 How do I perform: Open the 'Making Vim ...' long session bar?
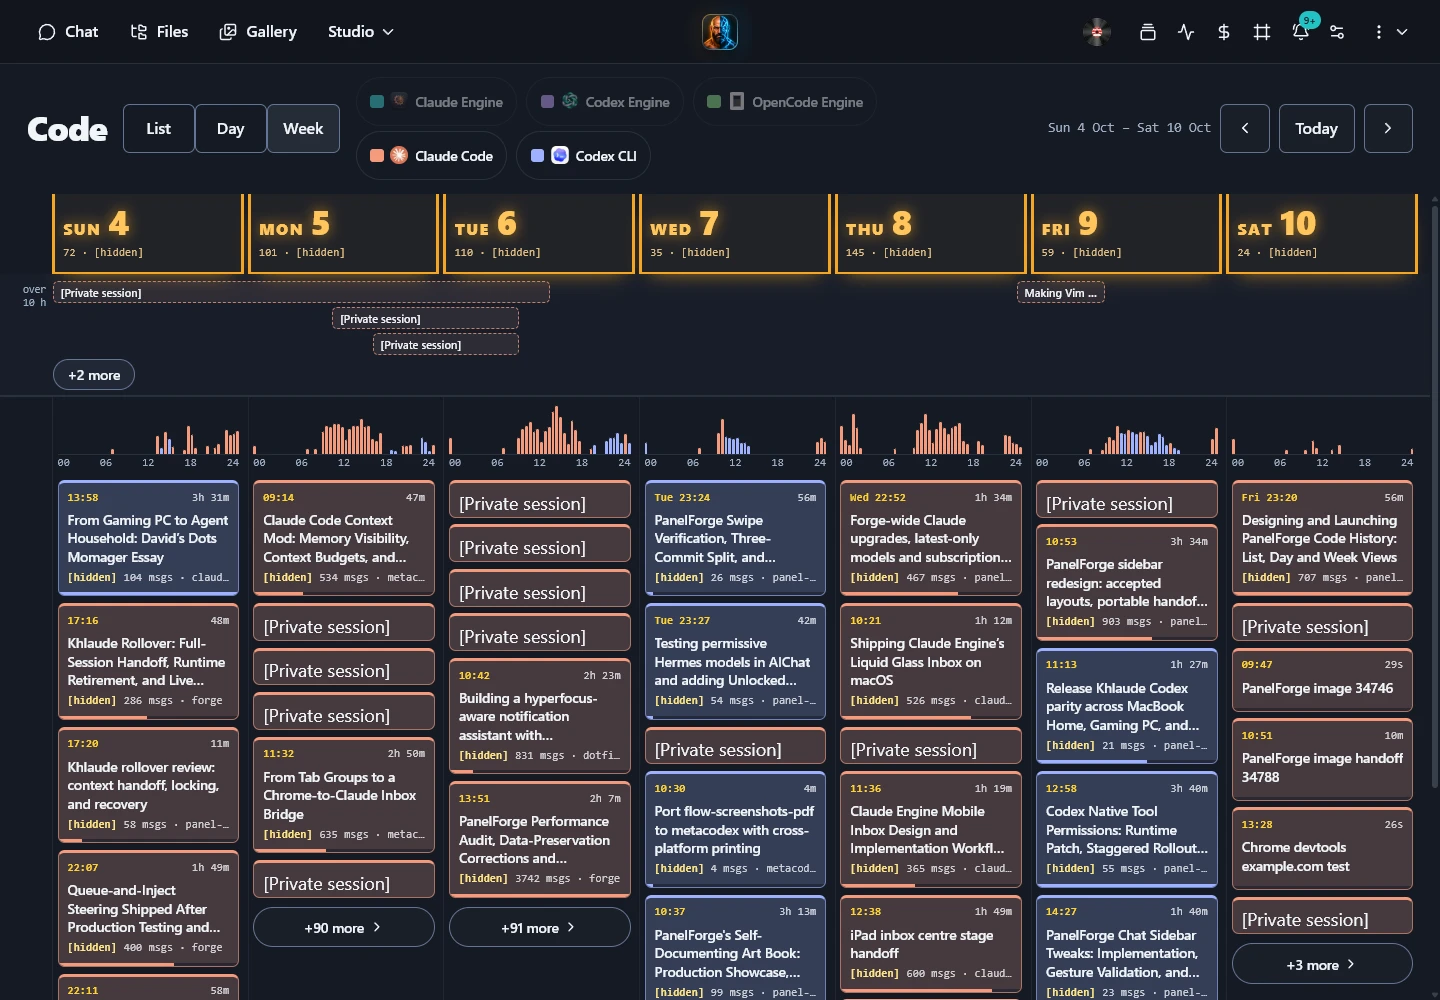click(x=1061, y=293)
